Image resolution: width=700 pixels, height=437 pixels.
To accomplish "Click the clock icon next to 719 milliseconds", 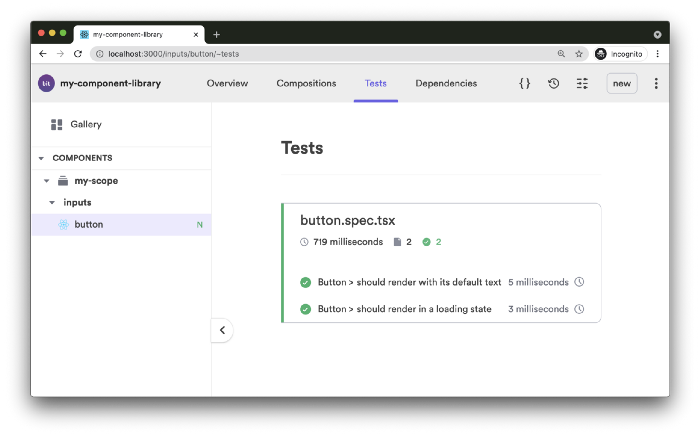I will pyautogui.click(x=304, y=242).
